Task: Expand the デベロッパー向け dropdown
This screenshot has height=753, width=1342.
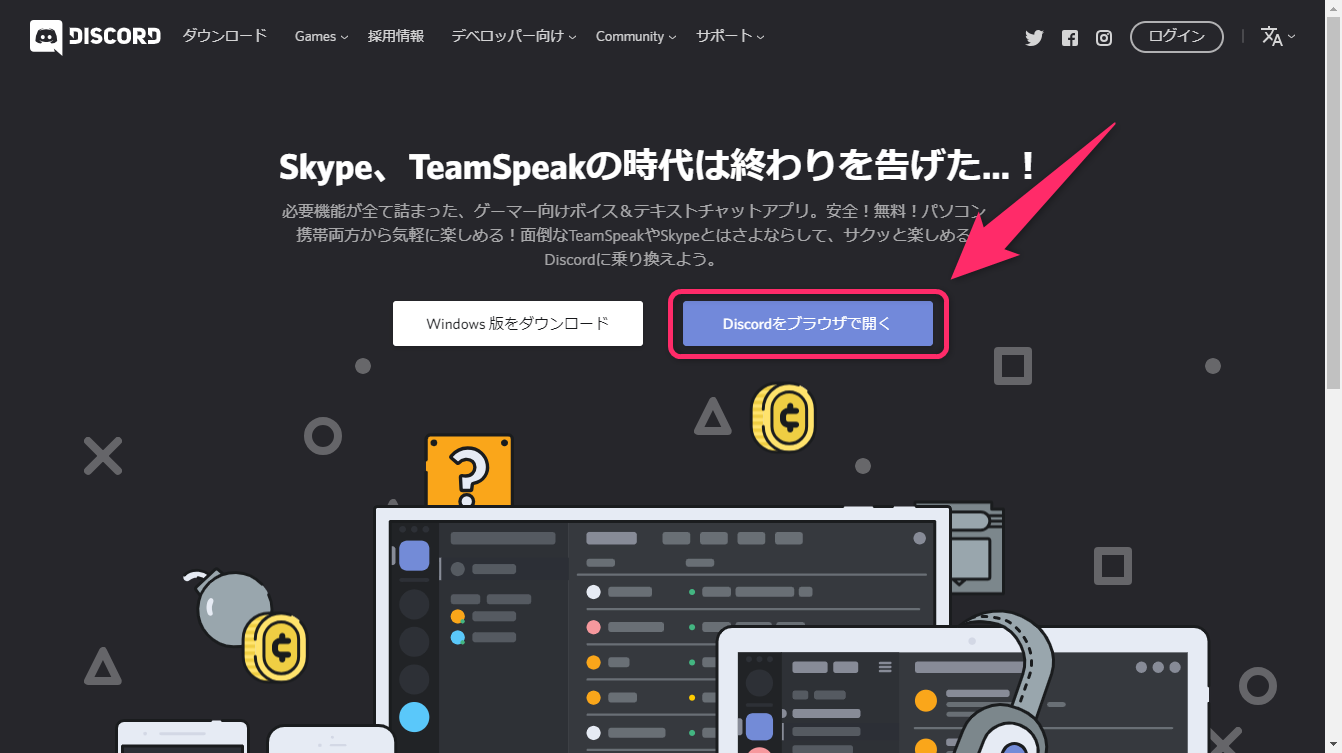Action: [x=513, y=36]
